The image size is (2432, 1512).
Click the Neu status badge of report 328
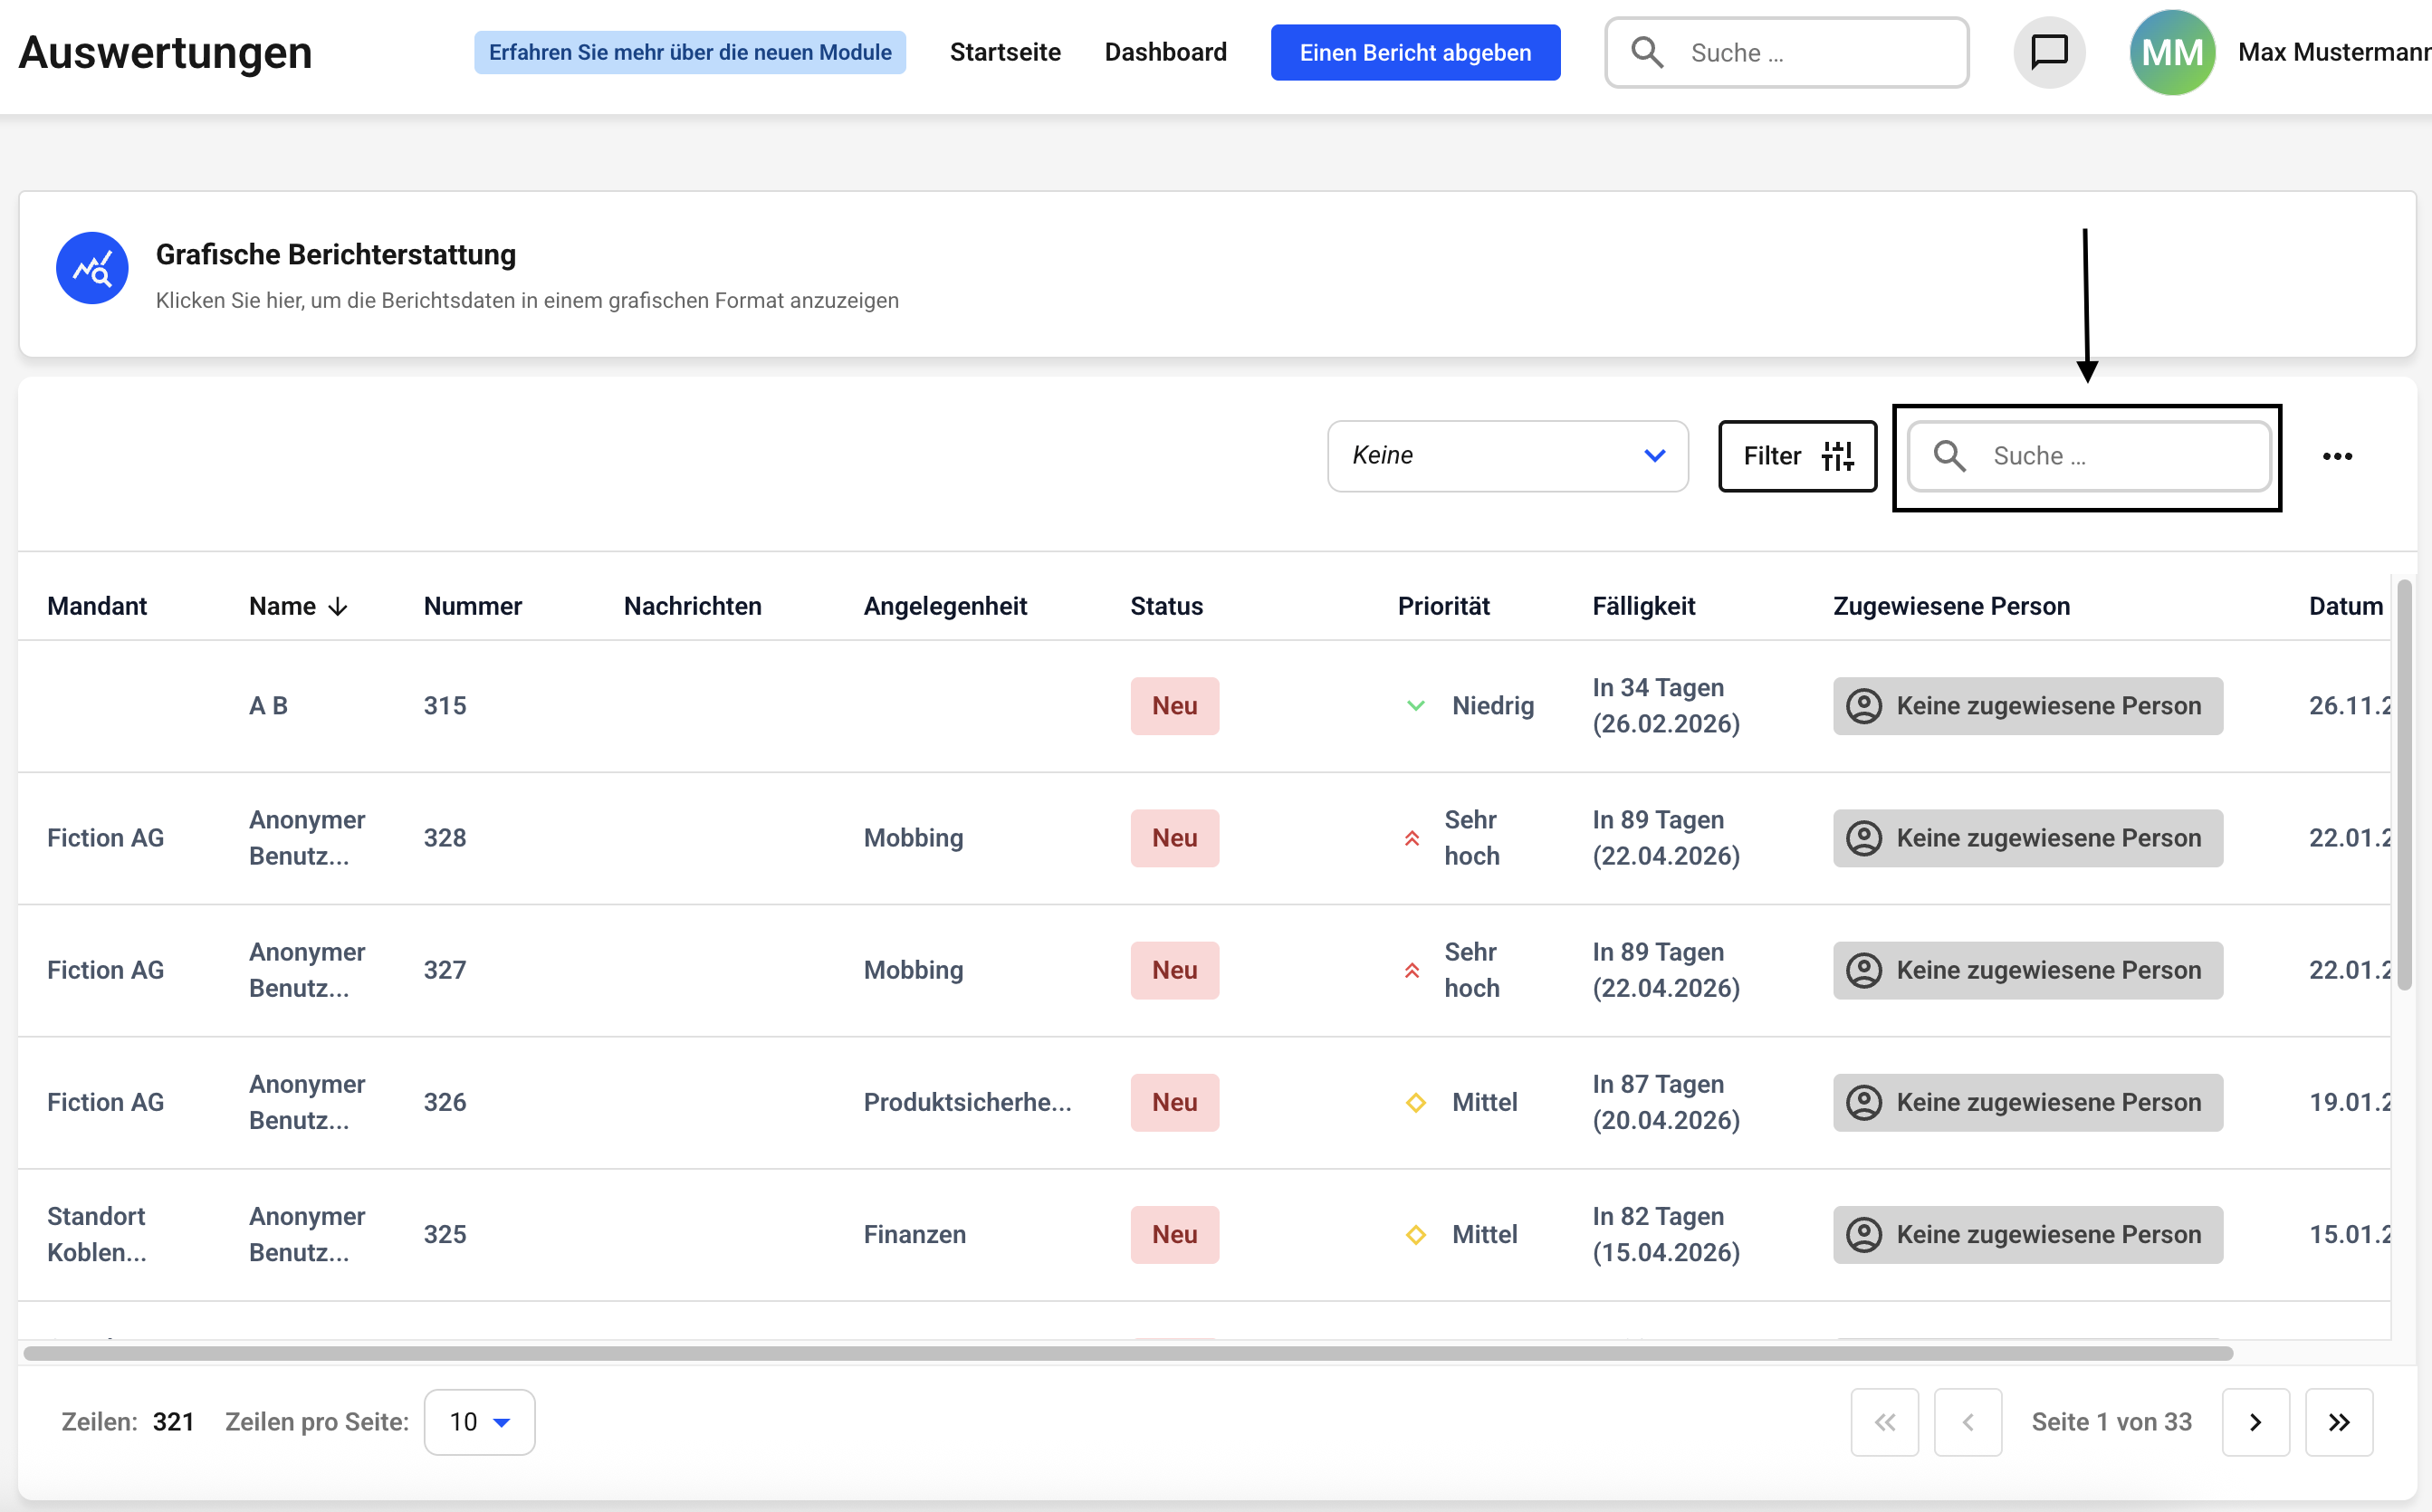[1174, 838]
